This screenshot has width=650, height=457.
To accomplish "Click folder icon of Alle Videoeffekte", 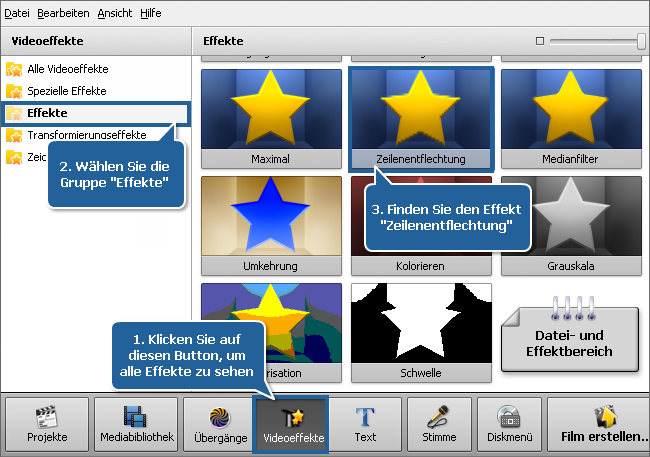I will pos(14,69).
